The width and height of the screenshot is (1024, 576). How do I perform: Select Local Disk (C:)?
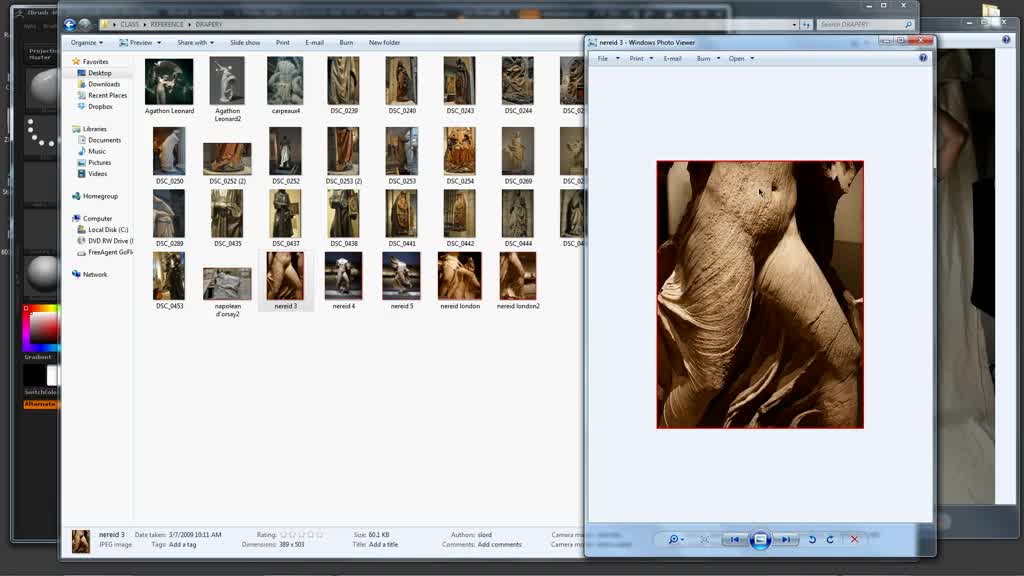pos(108,230)
